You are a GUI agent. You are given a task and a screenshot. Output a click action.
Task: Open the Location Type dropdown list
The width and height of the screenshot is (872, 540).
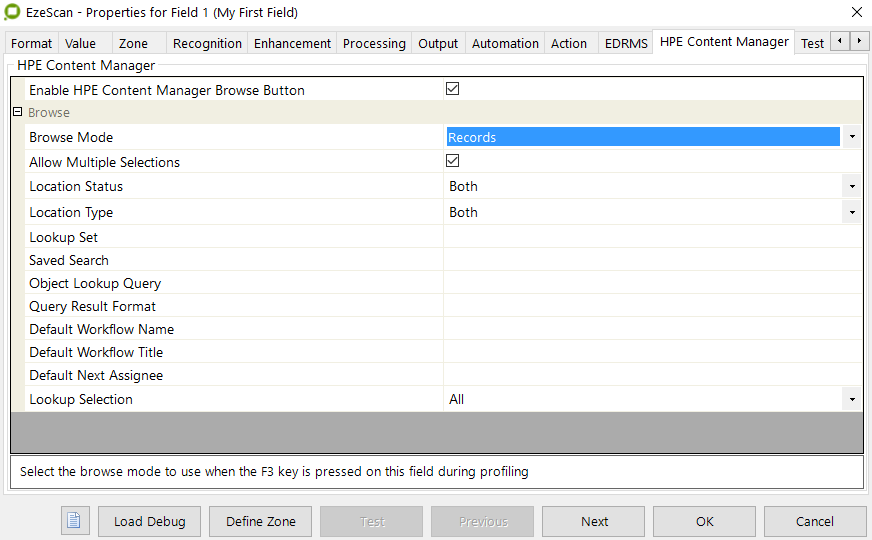851,212
